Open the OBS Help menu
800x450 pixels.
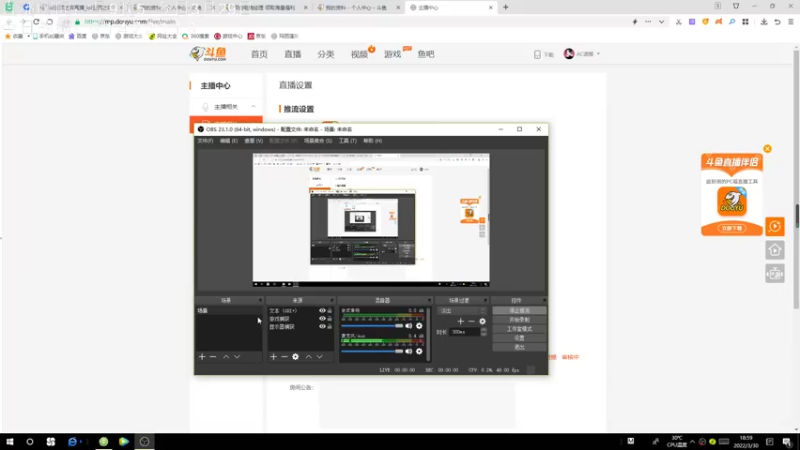(x=372, y=141)
